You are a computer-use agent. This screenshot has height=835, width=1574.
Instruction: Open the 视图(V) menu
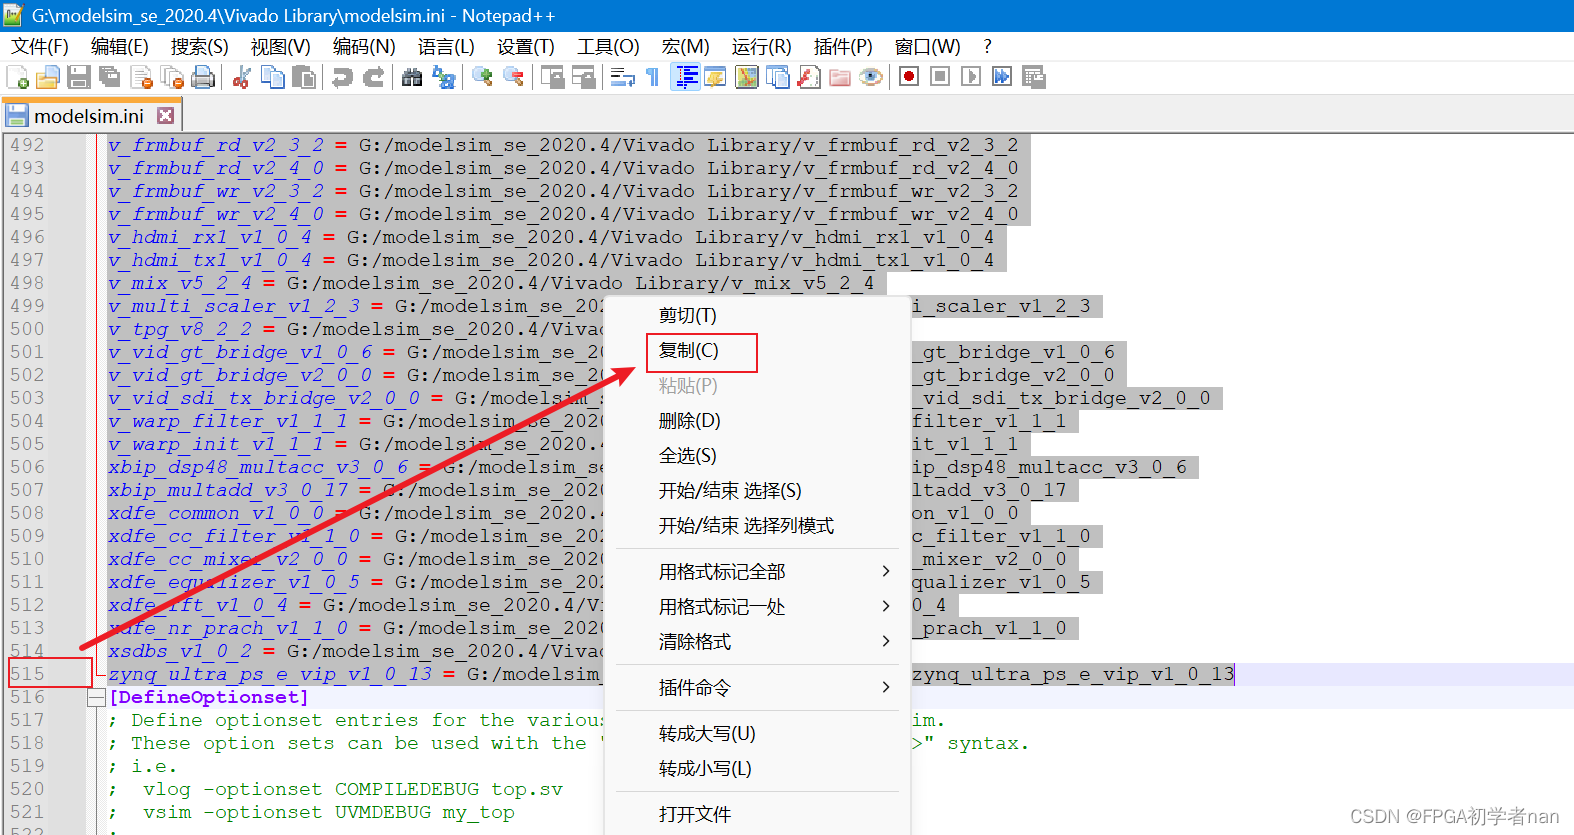281,47
